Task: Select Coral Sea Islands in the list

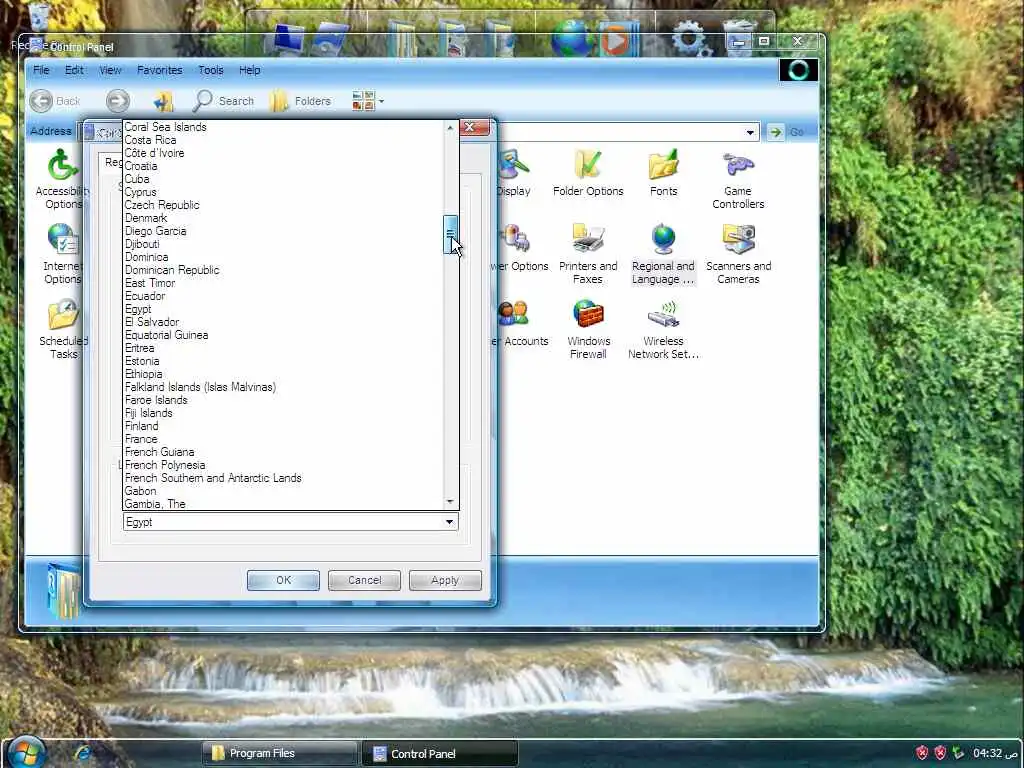Action: point(165,127)
